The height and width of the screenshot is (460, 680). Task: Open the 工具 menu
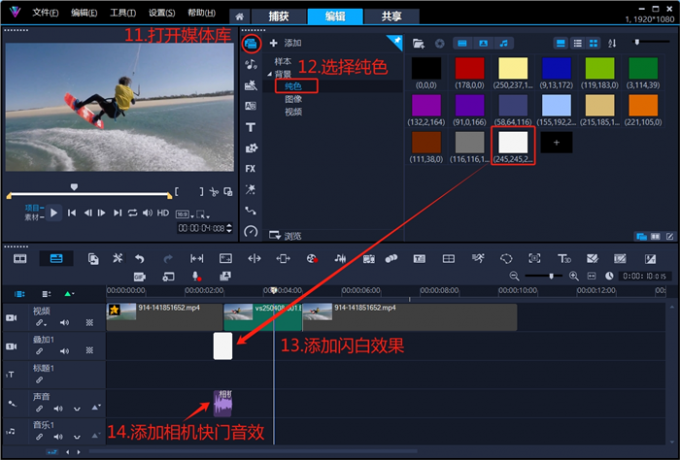point(123,13)
